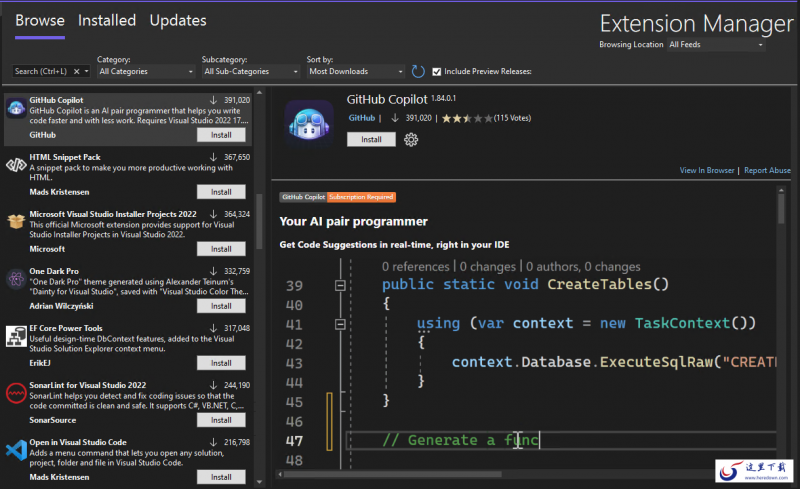Select the EF Core Power Tools title
The width and height of the screenshot is (800, 489).
tap(66, 328)
